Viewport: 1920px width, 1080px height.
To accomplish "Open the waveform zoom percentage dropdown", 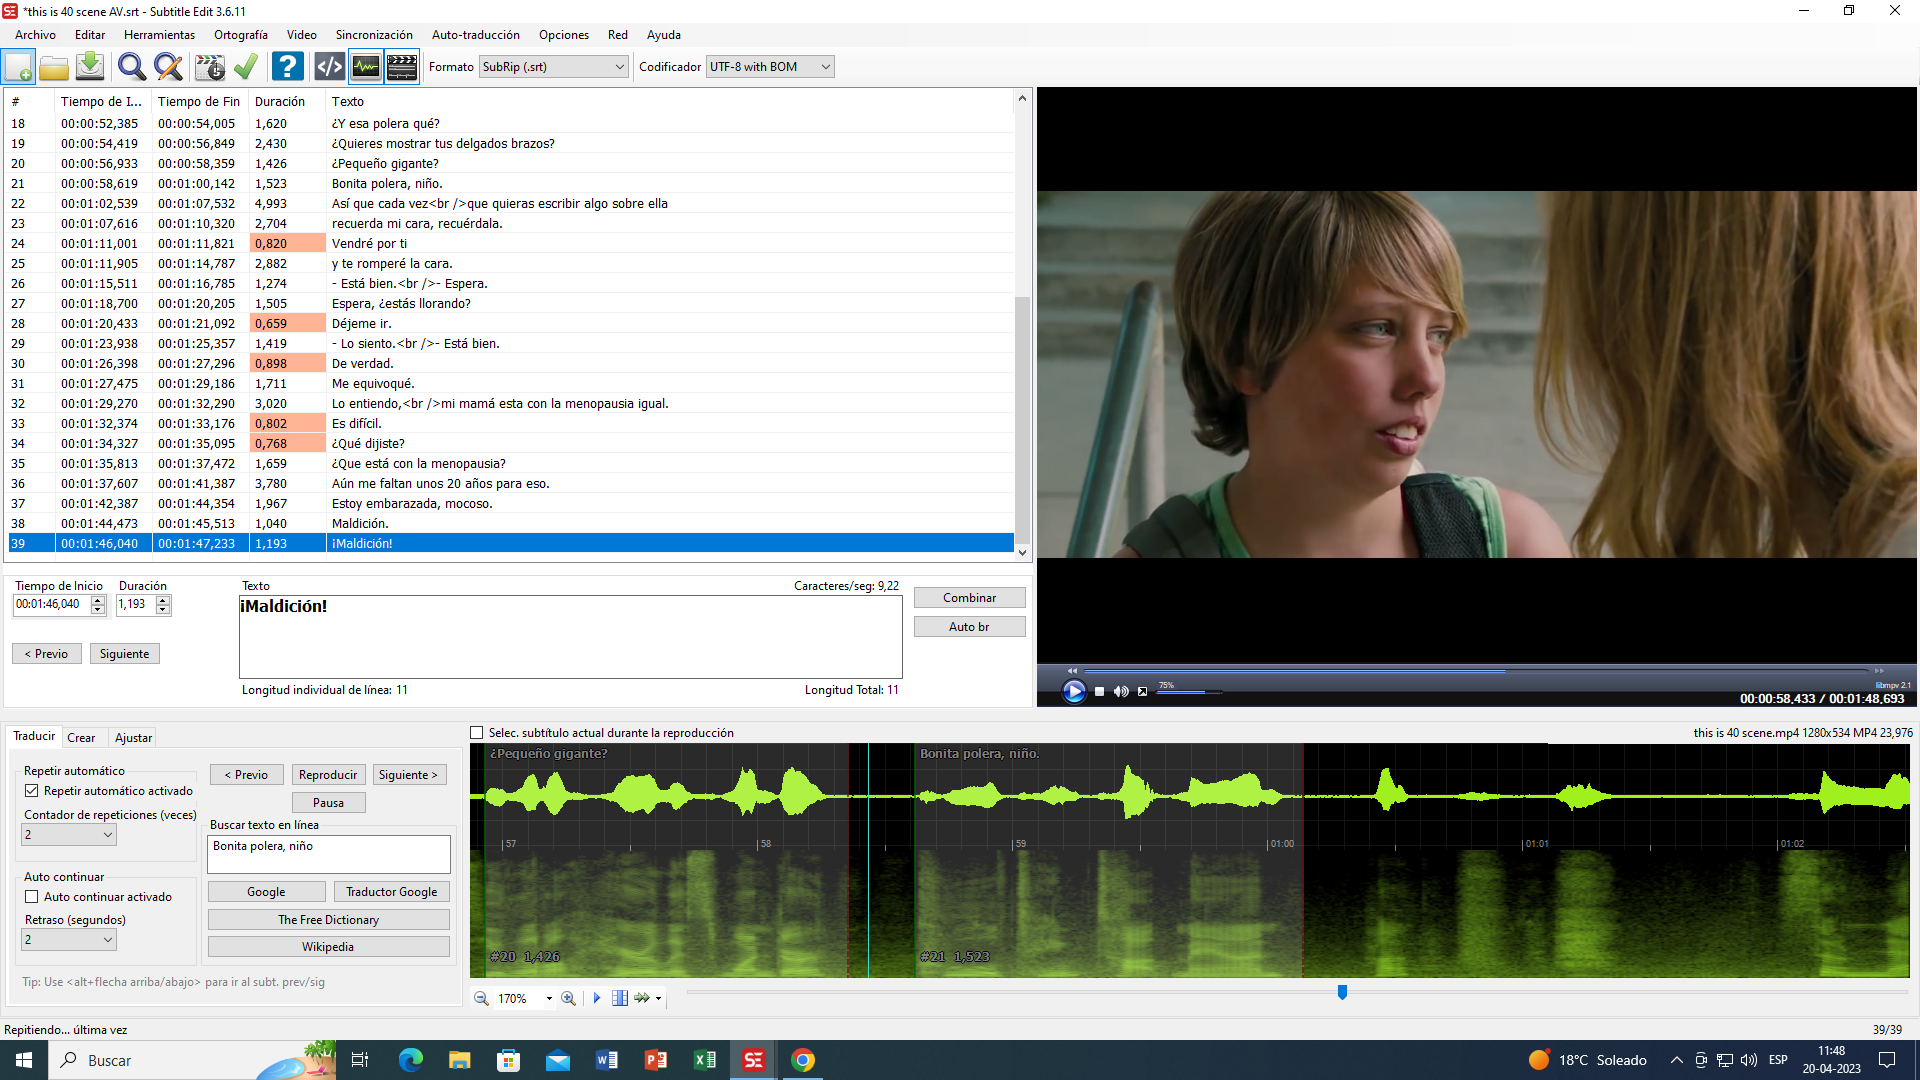I will [x=548, y=997].
